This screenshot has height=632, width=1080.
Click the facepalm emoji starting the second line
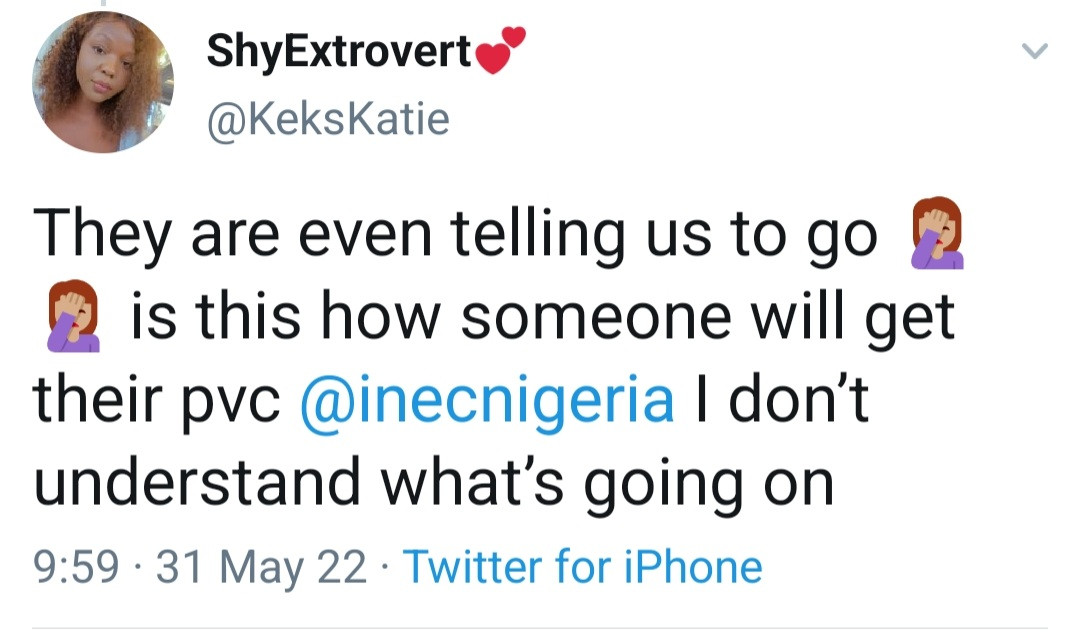73,316
